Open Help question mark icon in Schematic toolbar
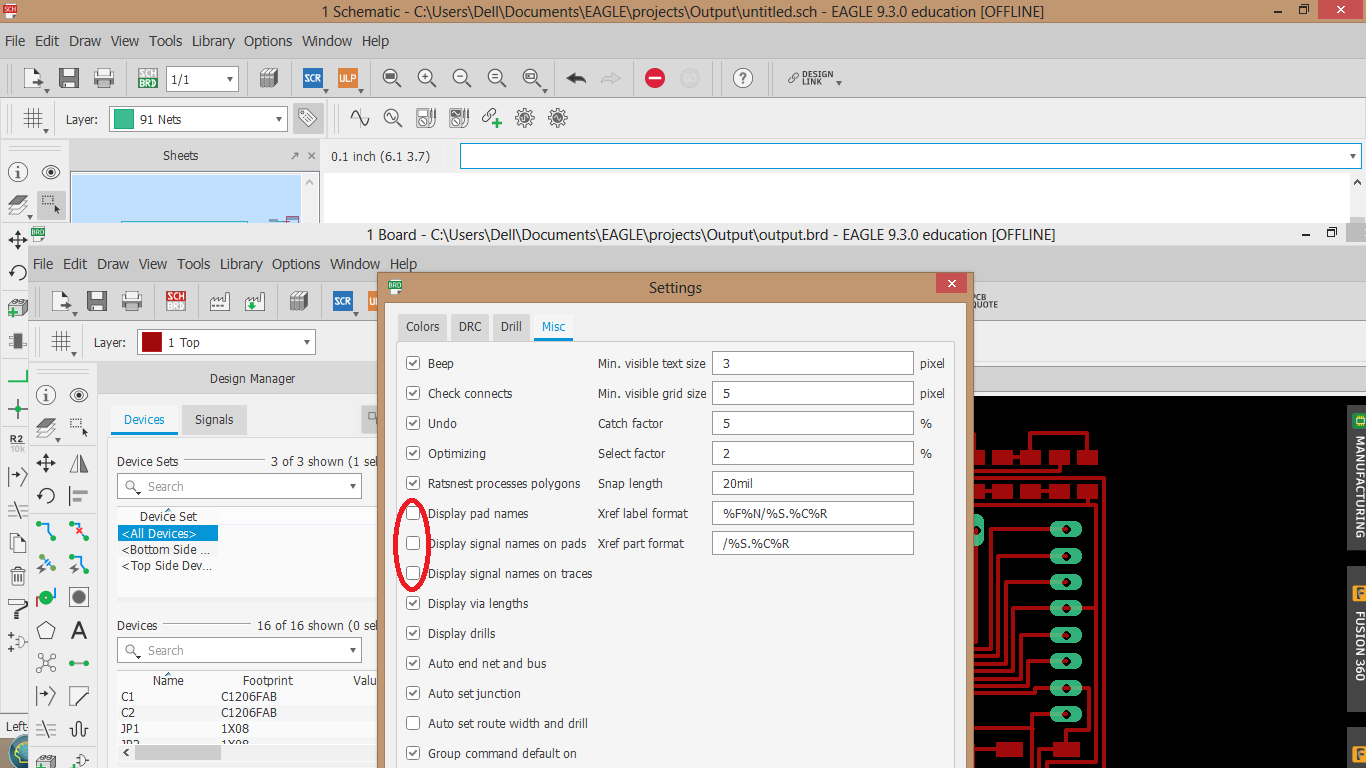 742,78
